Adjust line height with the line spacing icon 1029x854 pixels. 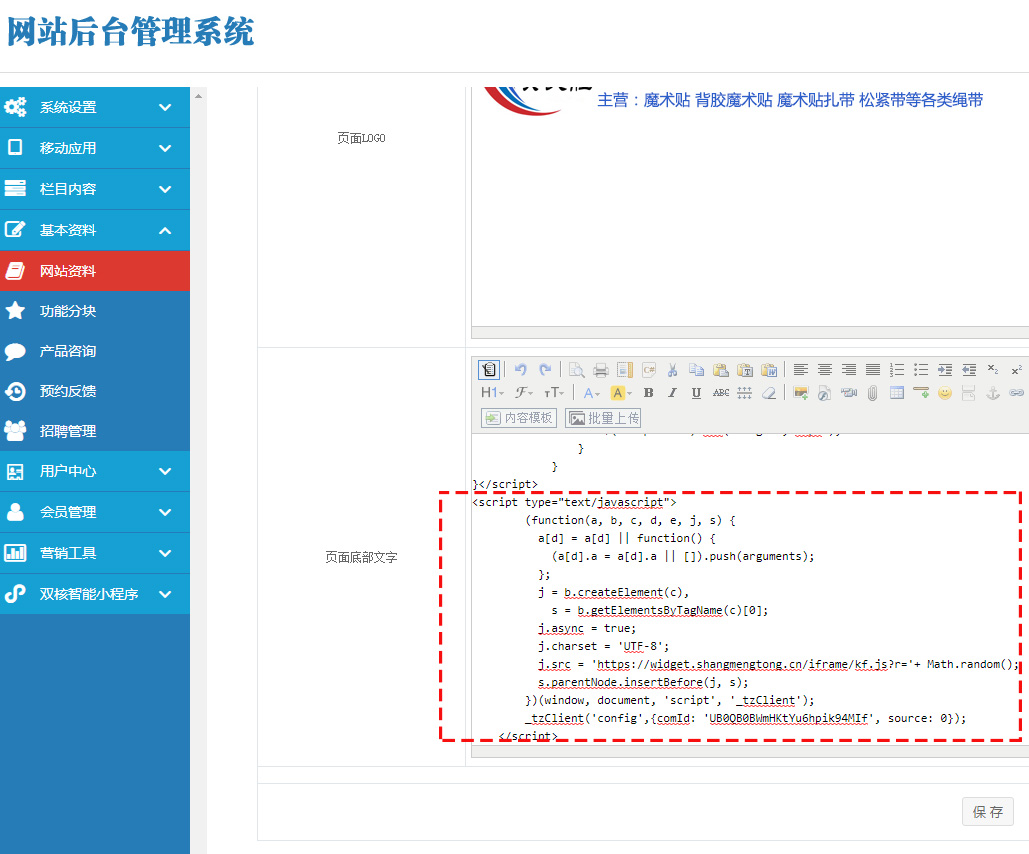click(744, 393)
